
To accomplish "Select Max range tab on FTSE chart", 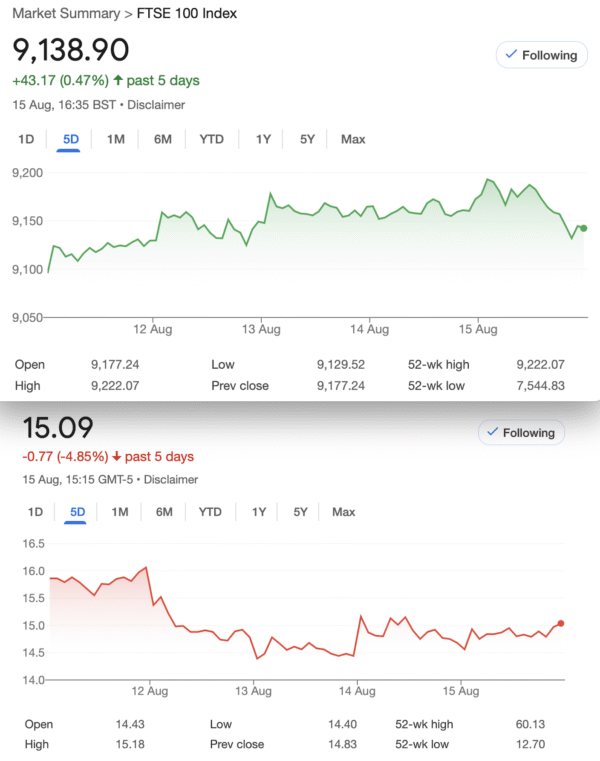I will coord(353,139).
